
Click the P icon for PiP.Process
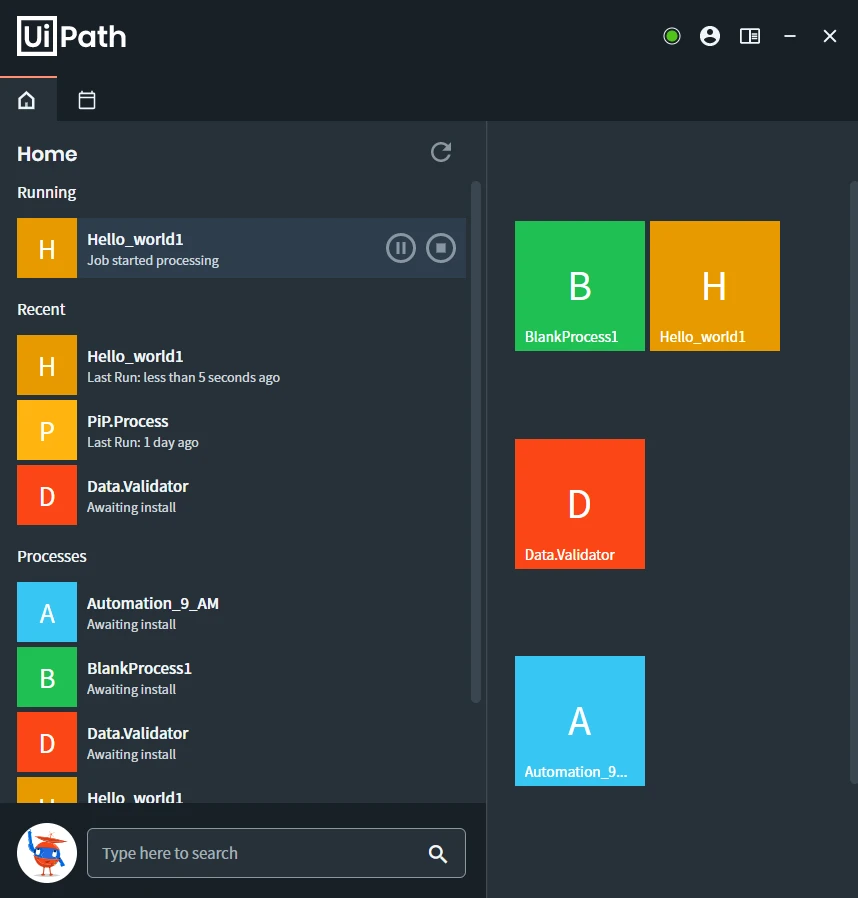(x=47, y=430)
